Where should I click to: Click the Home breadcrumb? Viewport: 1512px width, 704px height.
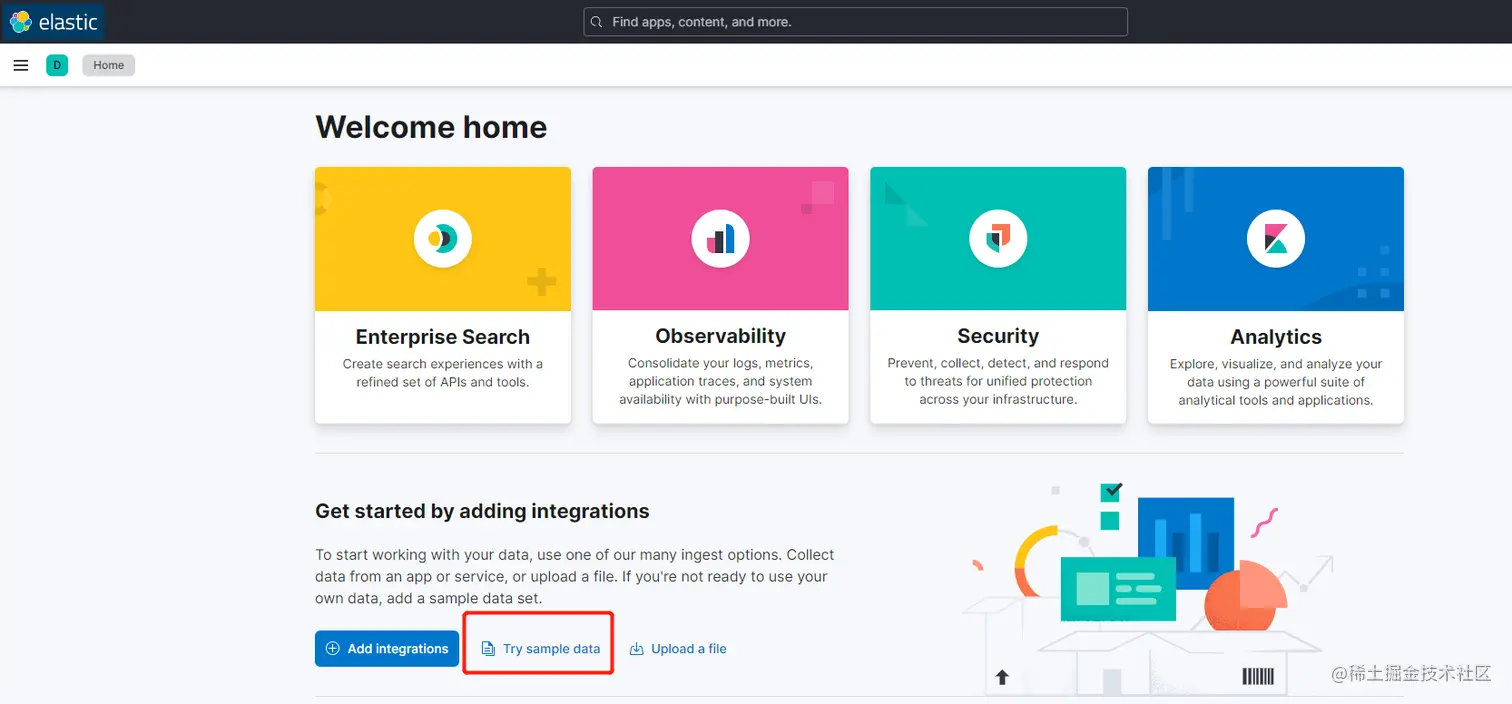(x=109, y=65)
